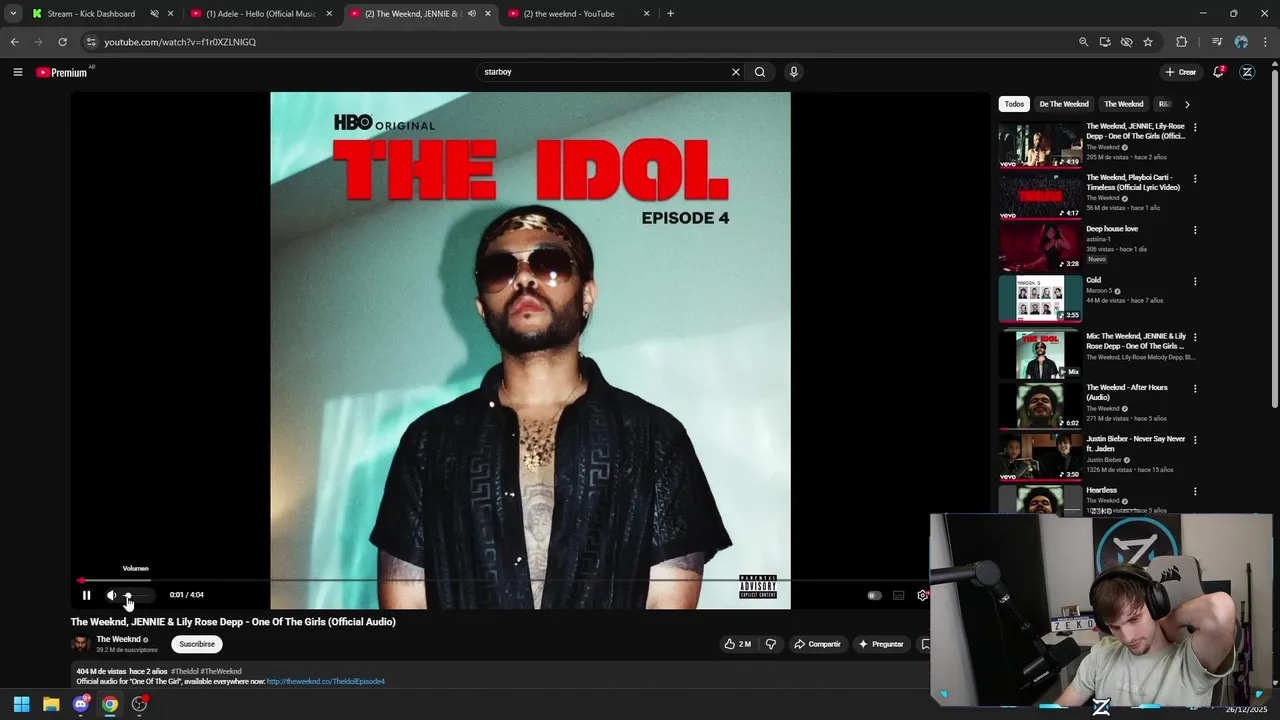Pause the video with the pause button
Image resolution: width=1280 pixels, height=720 pixels.
(86, 595)
